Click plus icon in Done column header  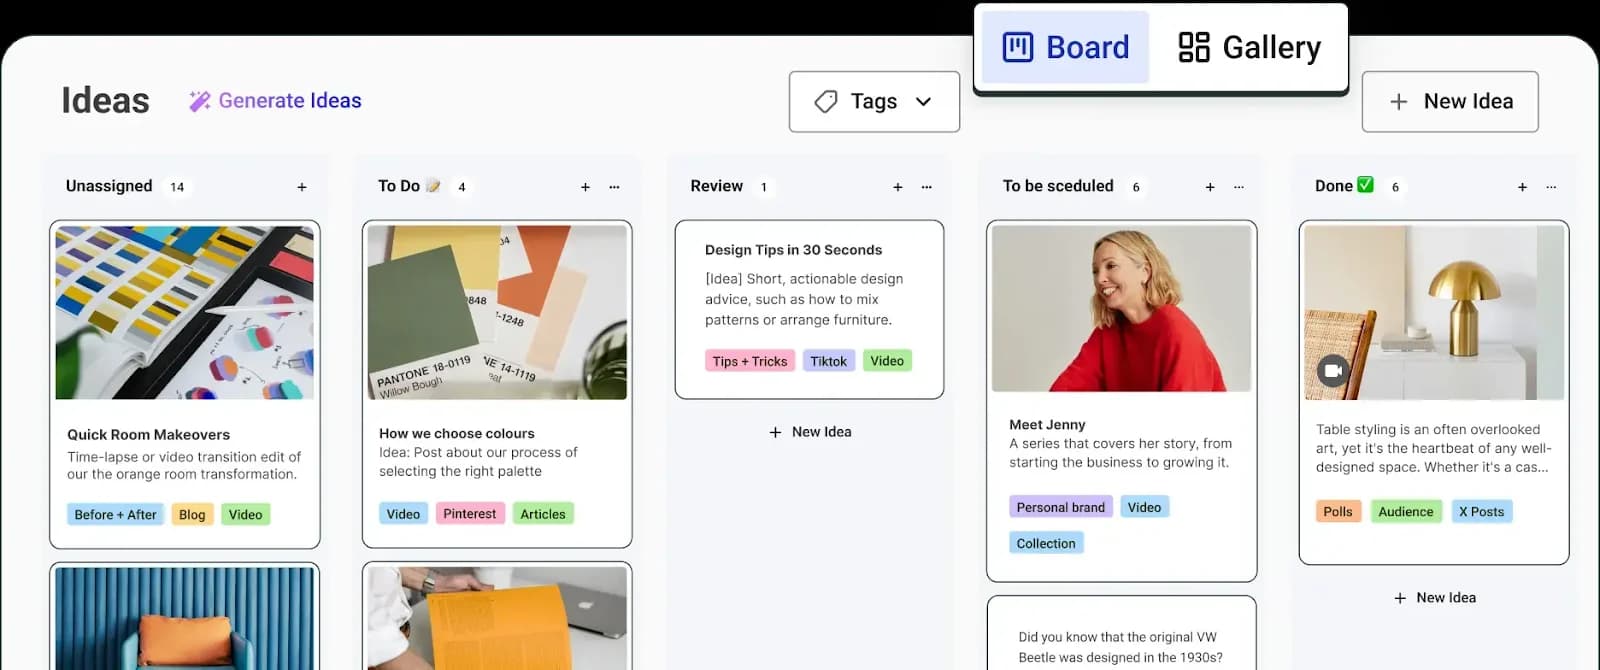[x=1522, y=187]
